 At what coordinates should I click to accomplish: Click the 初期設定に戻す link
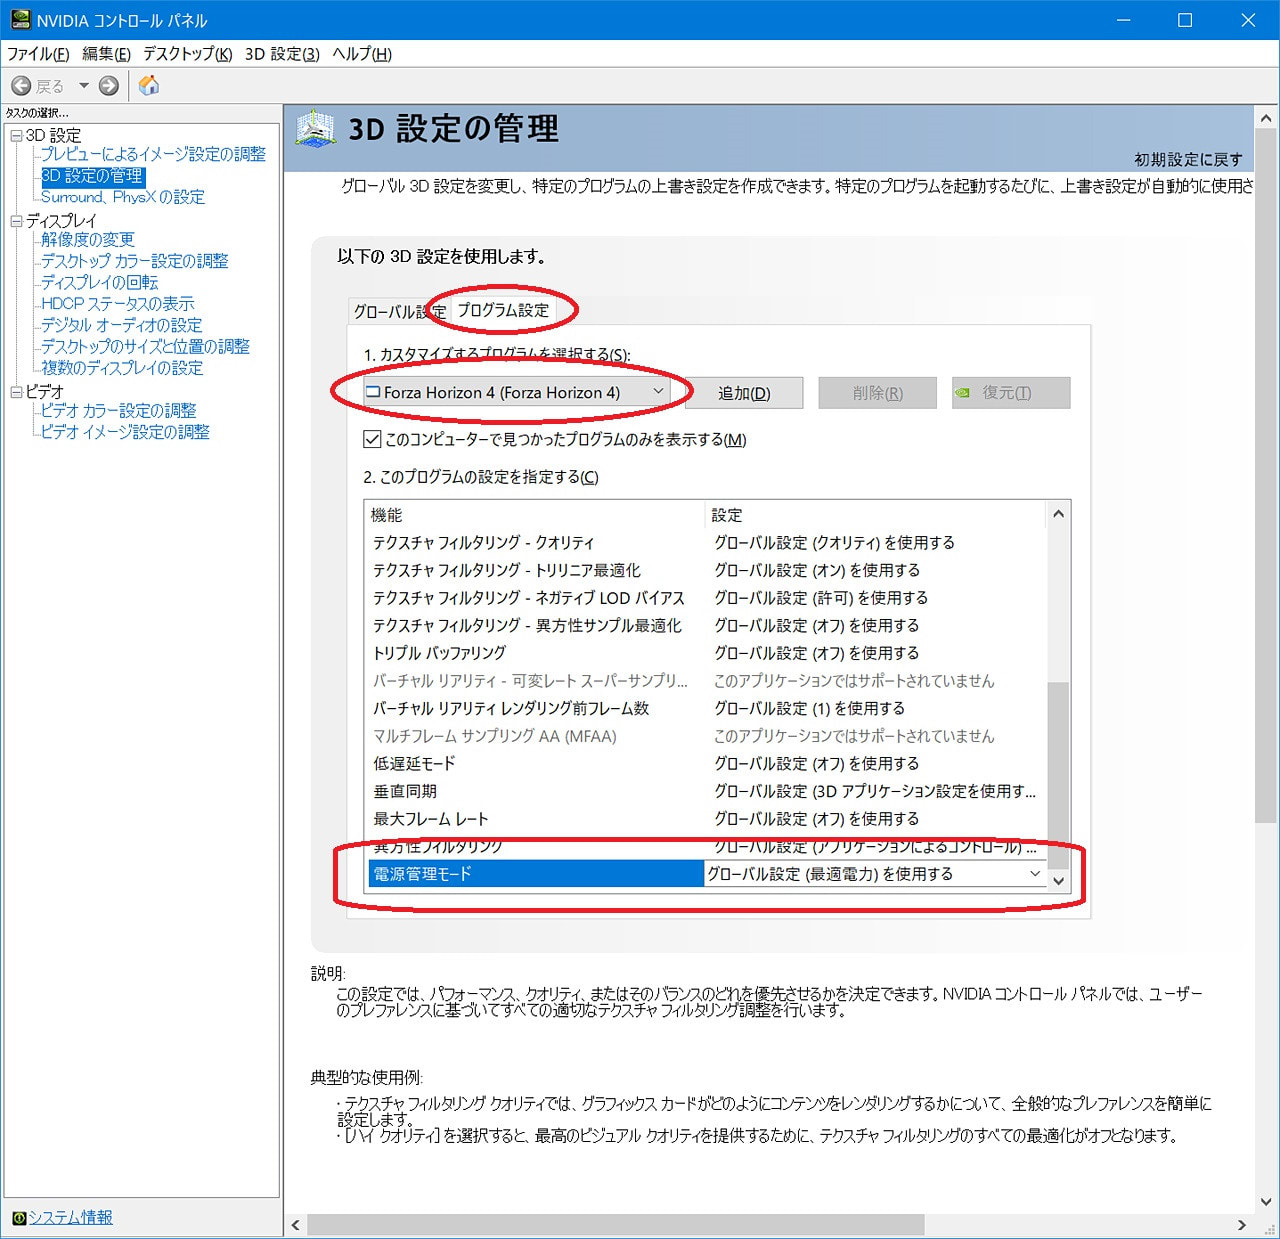pyautogui.click(x=1188, y=160)
